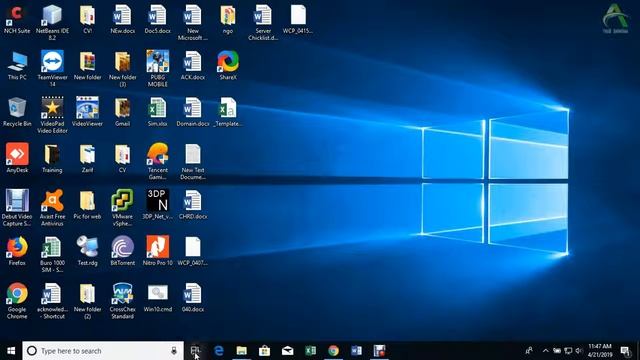Open the Mail app on taskbar
Viewport: 640px width, 360px height.
point(287,351)
